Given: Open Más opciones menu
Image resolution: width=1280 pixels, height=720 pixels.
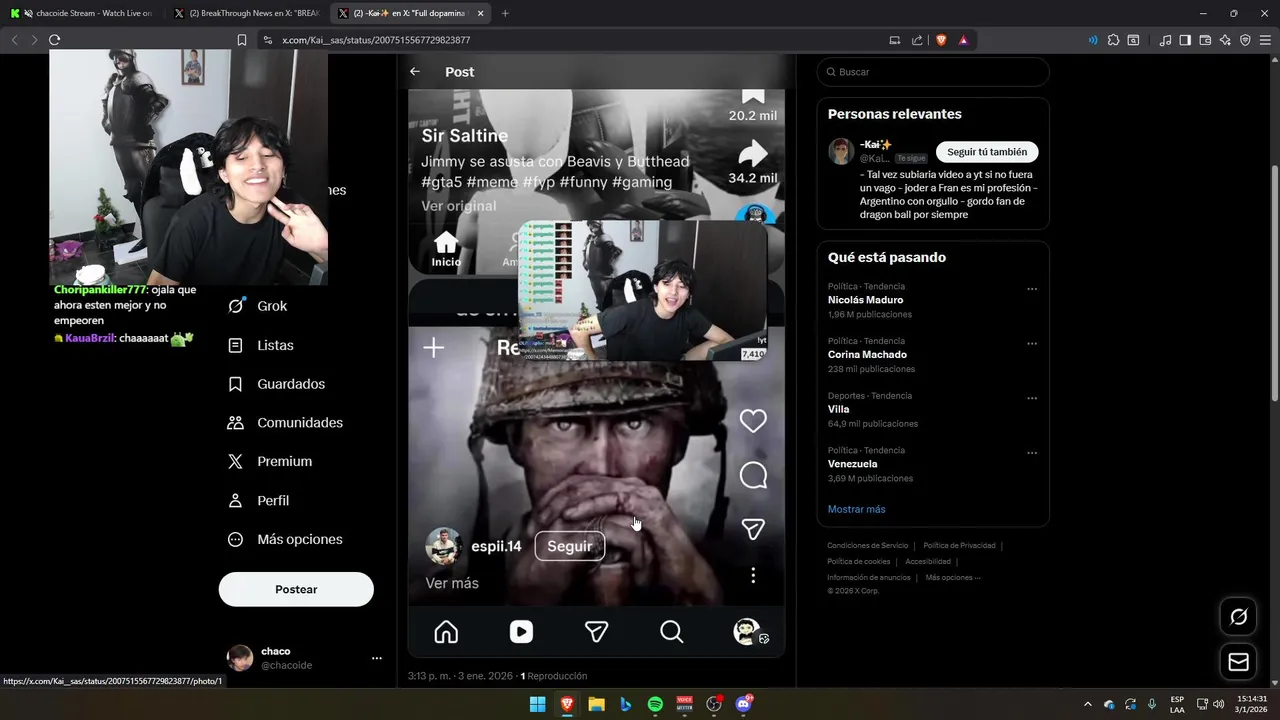Looking at the screenshot, I should (x=285, y=540).
